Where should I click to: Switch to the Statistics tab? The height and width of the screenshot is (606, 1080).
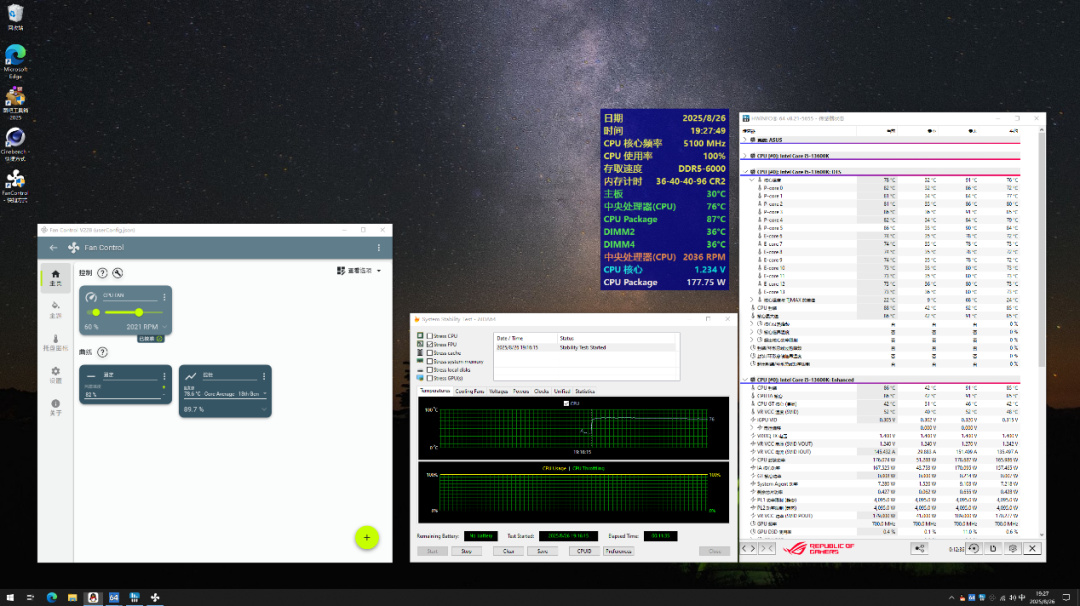point(585,391)
